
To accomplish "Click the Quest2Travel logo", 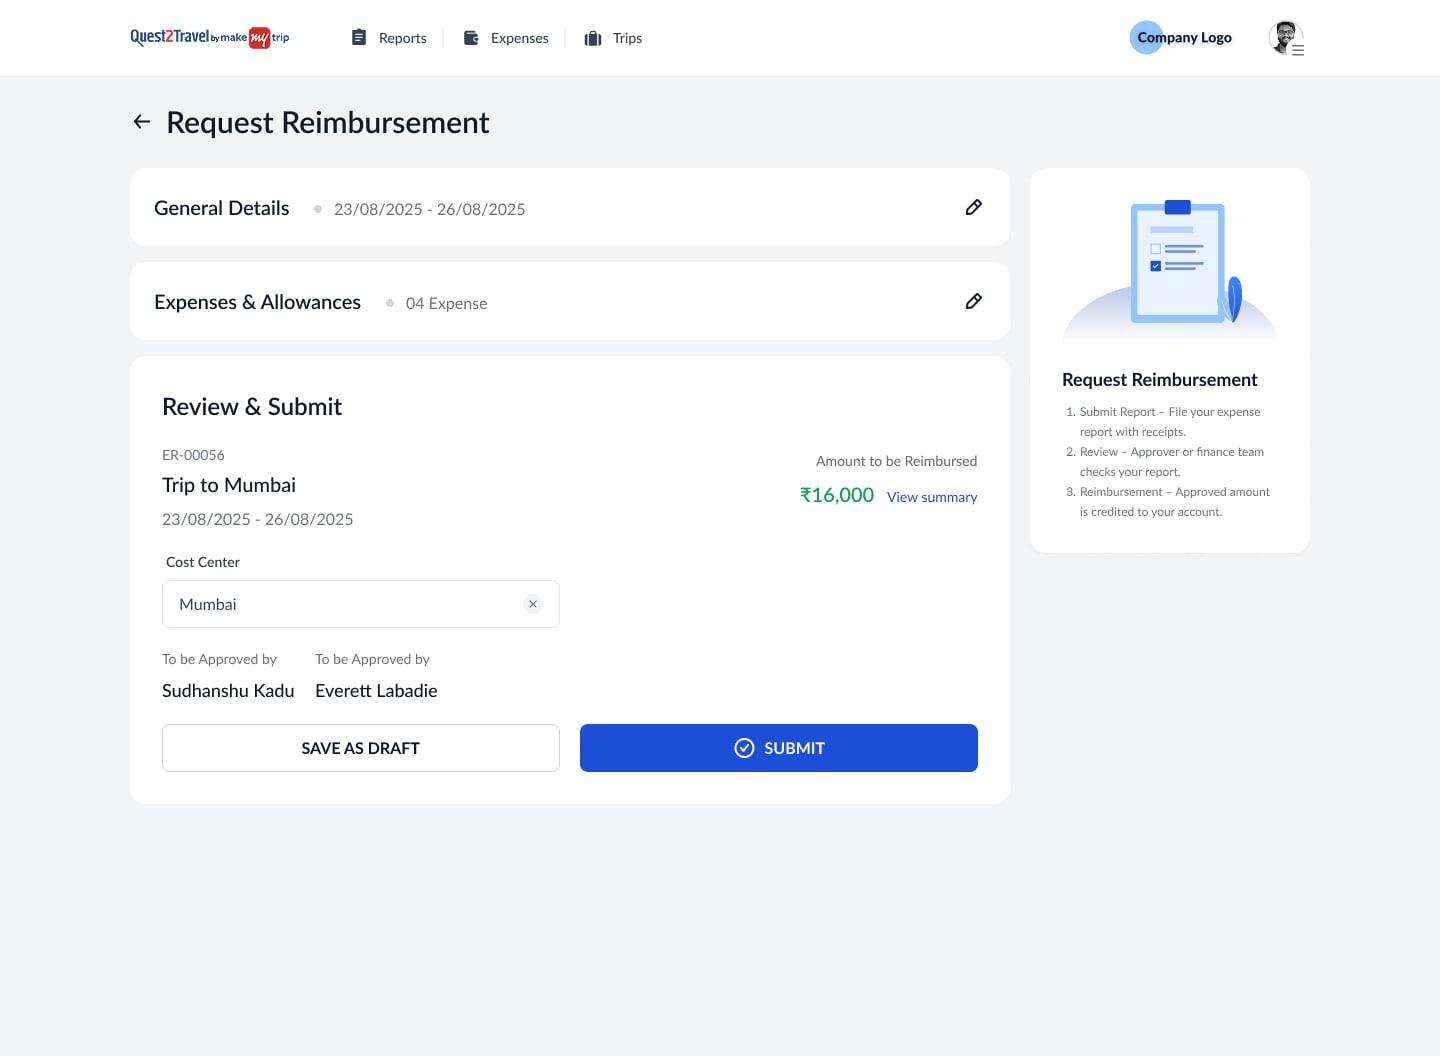I will (x=210, y=38).
